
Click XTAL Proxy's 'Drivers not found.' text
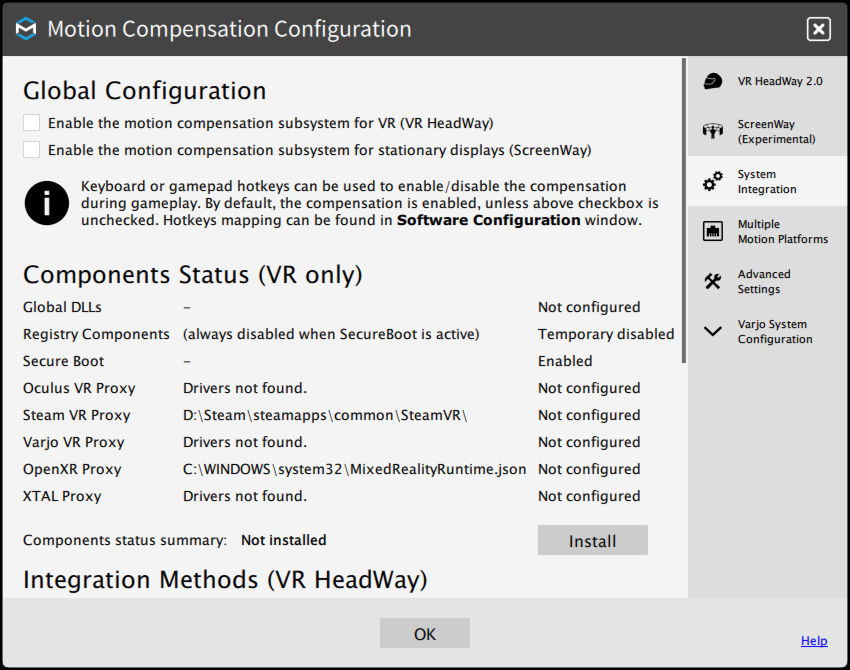pyautogui.click(x=244, y=497)
